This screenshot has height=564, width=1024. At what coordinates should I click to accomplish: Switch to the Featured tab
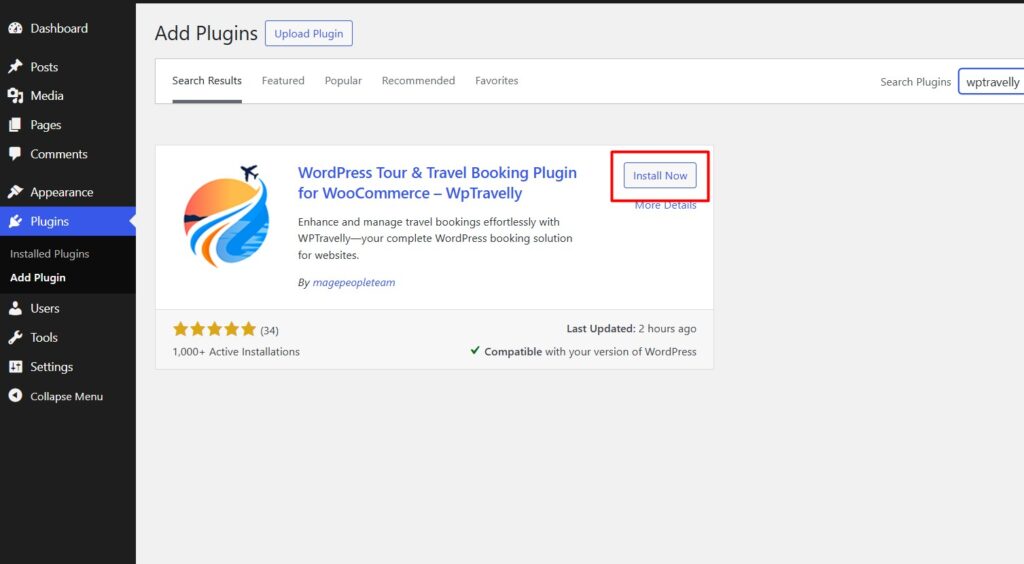283,81
